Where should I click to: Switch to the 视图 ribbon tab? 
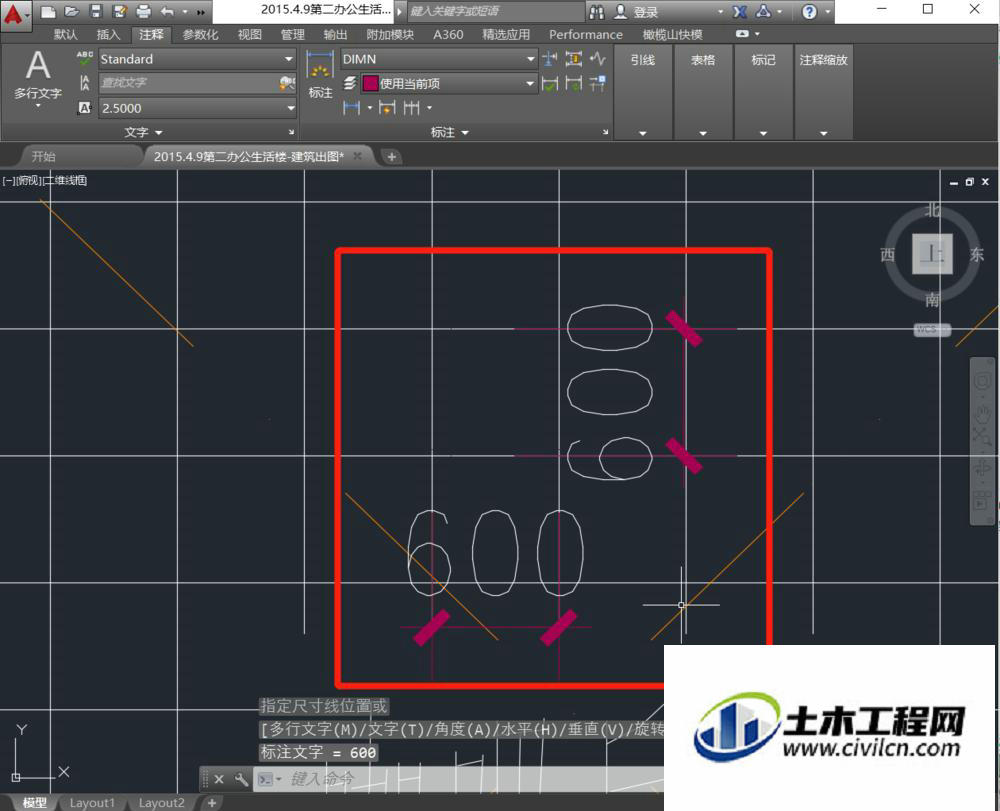click(249, 34)
